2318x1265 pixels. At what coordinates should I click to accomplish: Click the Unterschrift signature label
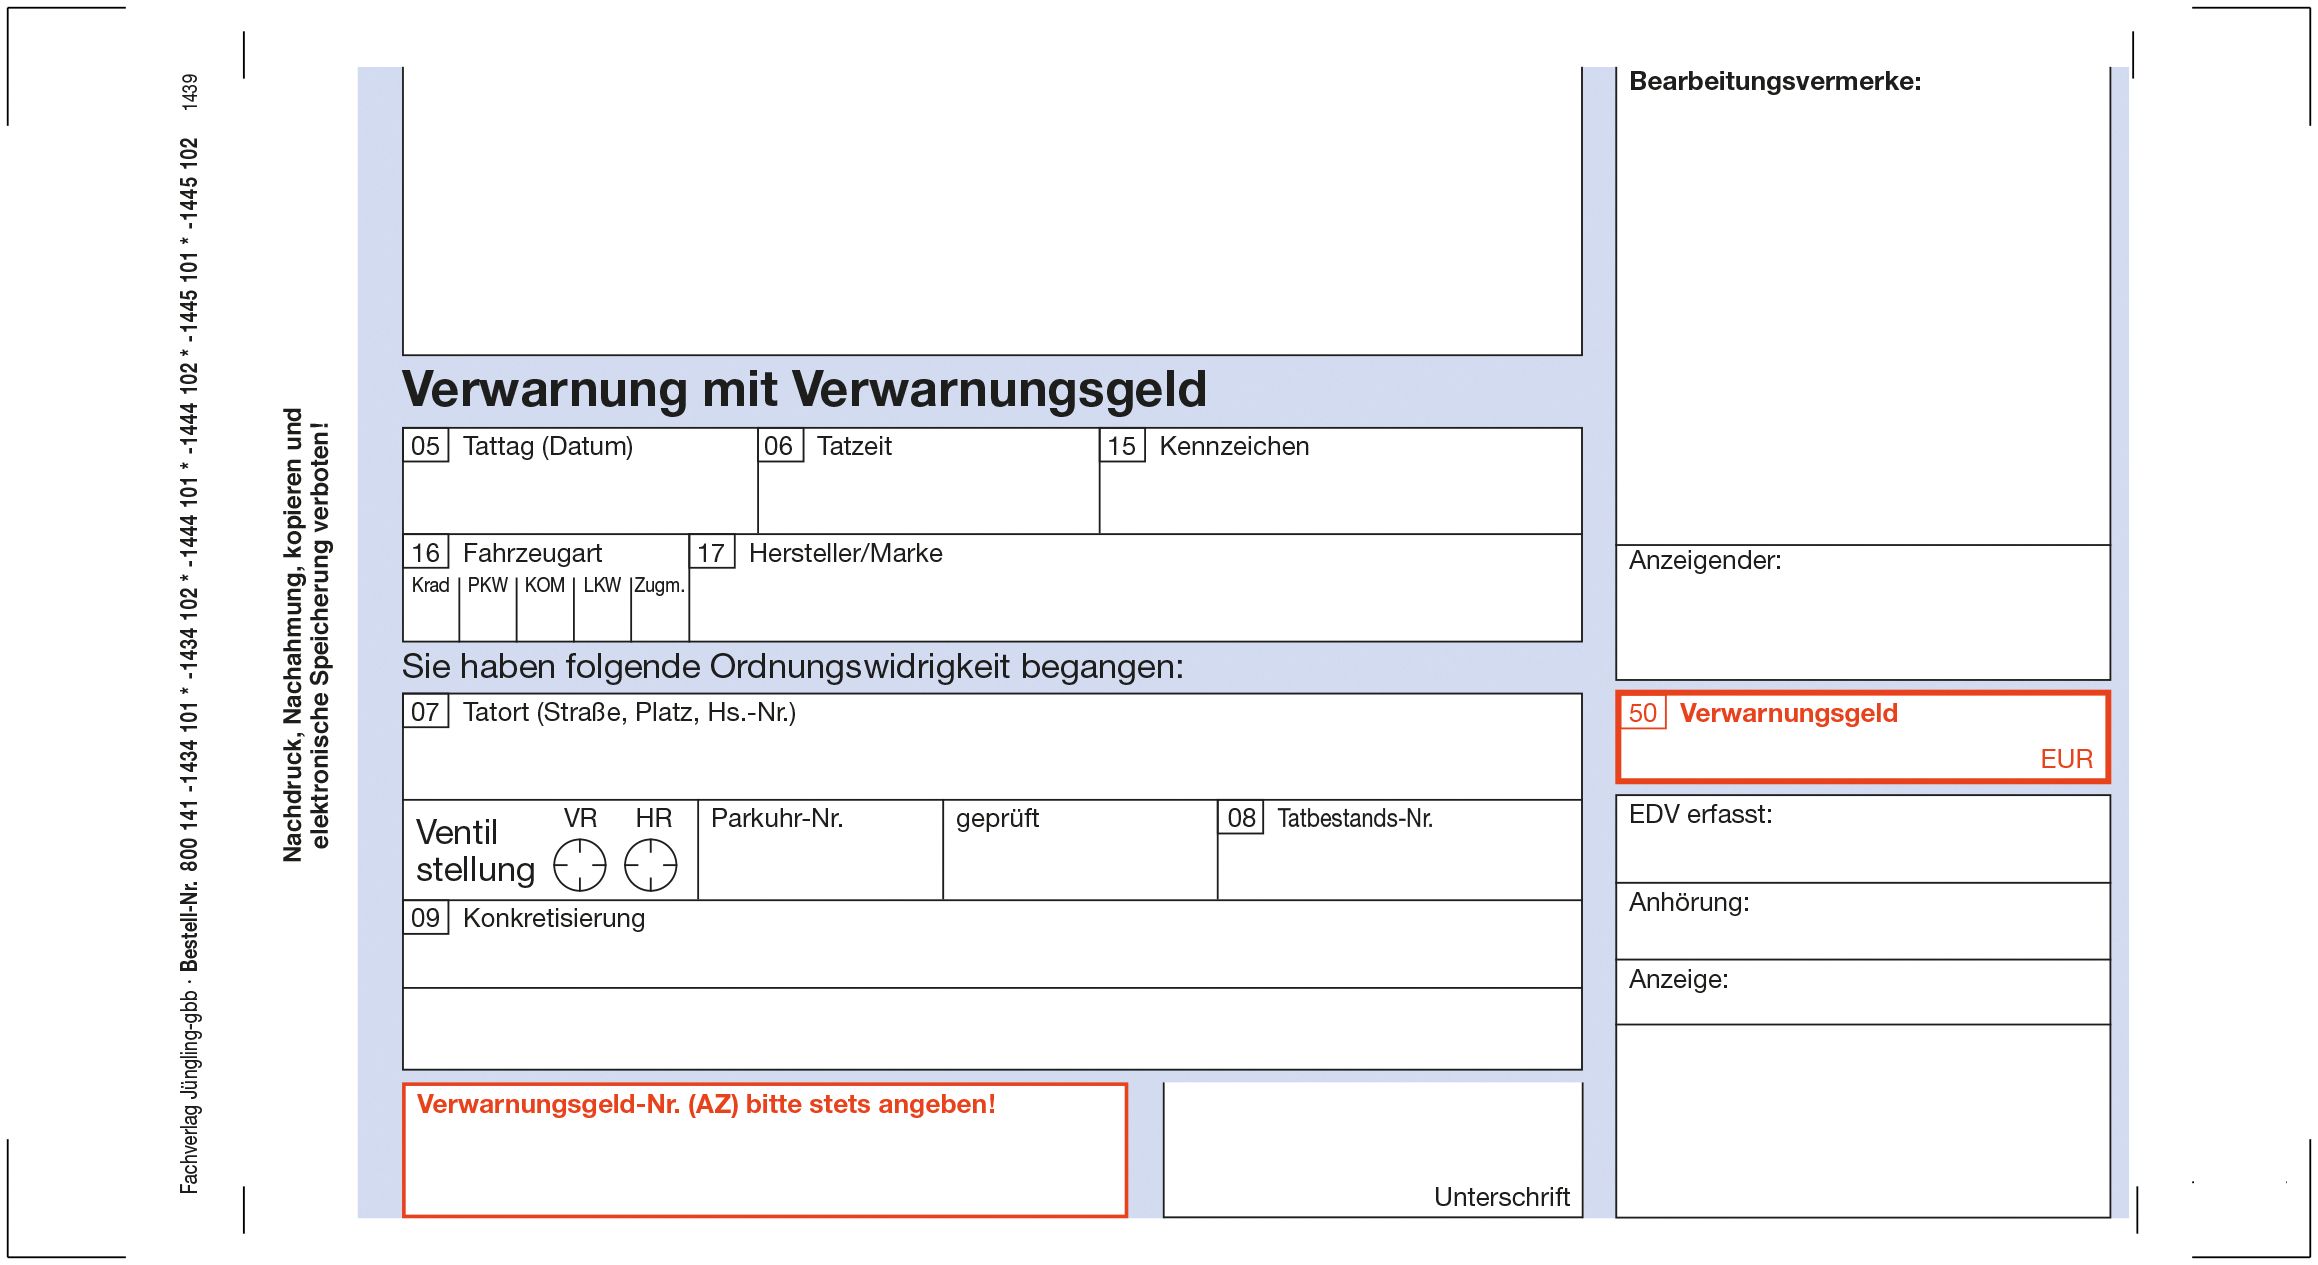(1501, 1197)
